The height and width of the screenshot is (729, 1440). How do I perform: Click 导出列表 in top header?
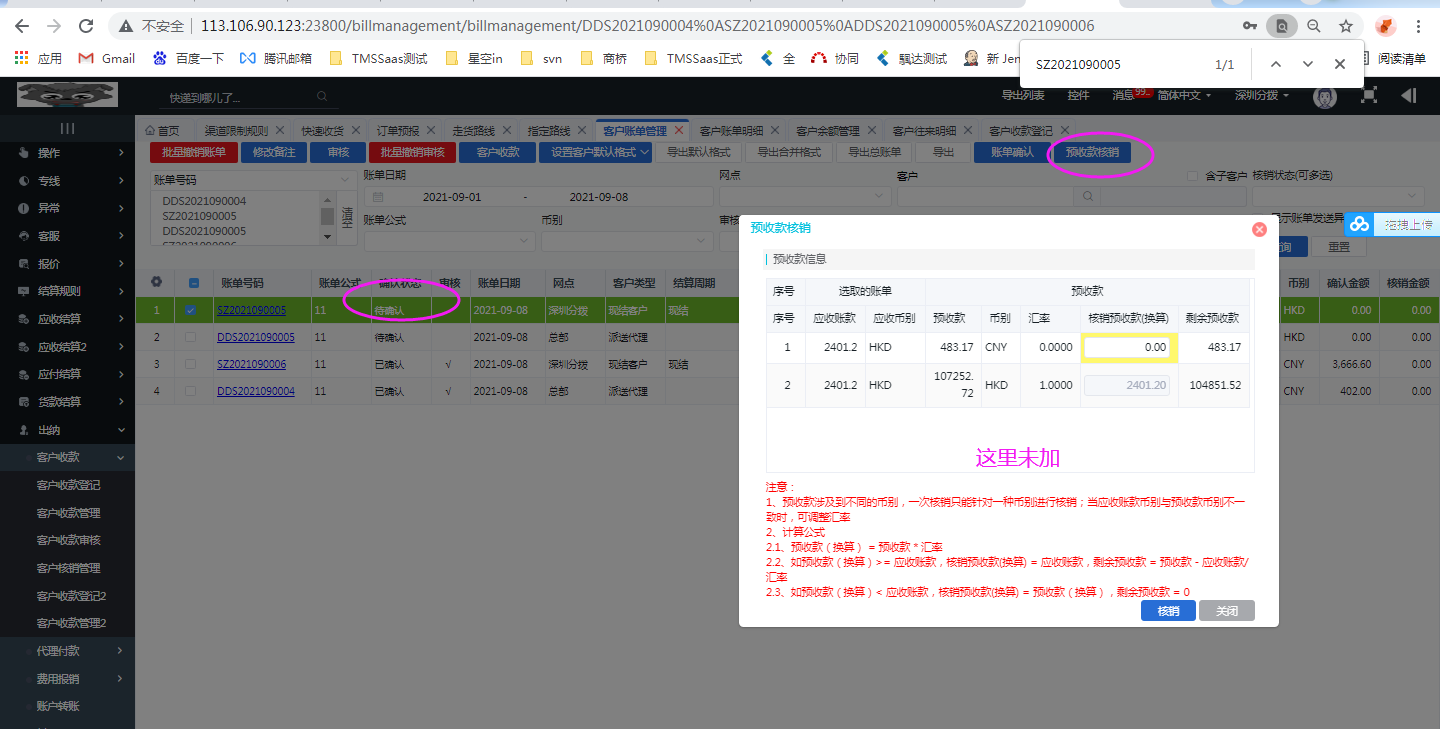click(1023, 96)
